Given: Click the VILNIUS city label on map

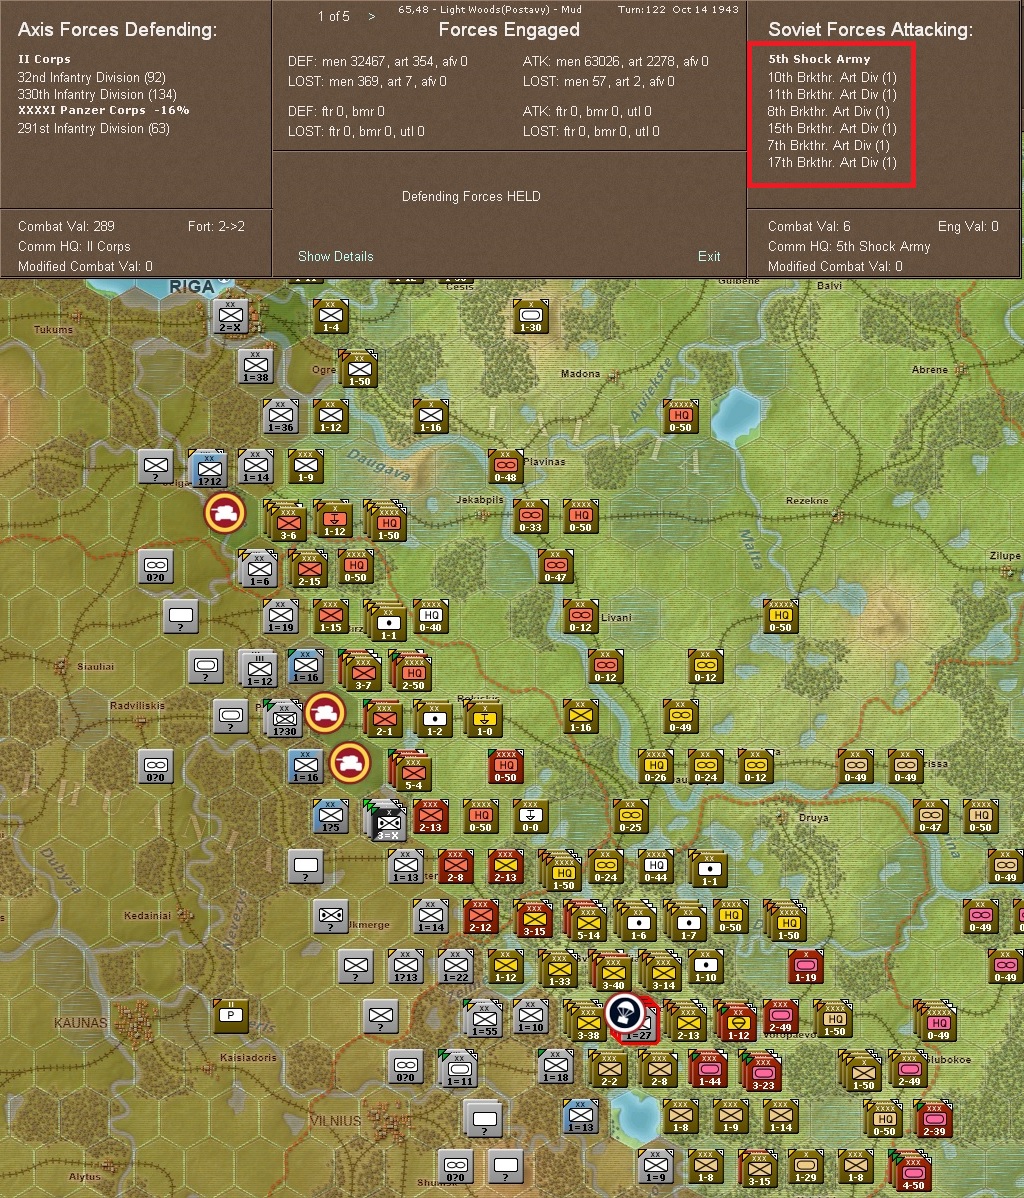Looking at the screenshot, I should click(335, 1121).
